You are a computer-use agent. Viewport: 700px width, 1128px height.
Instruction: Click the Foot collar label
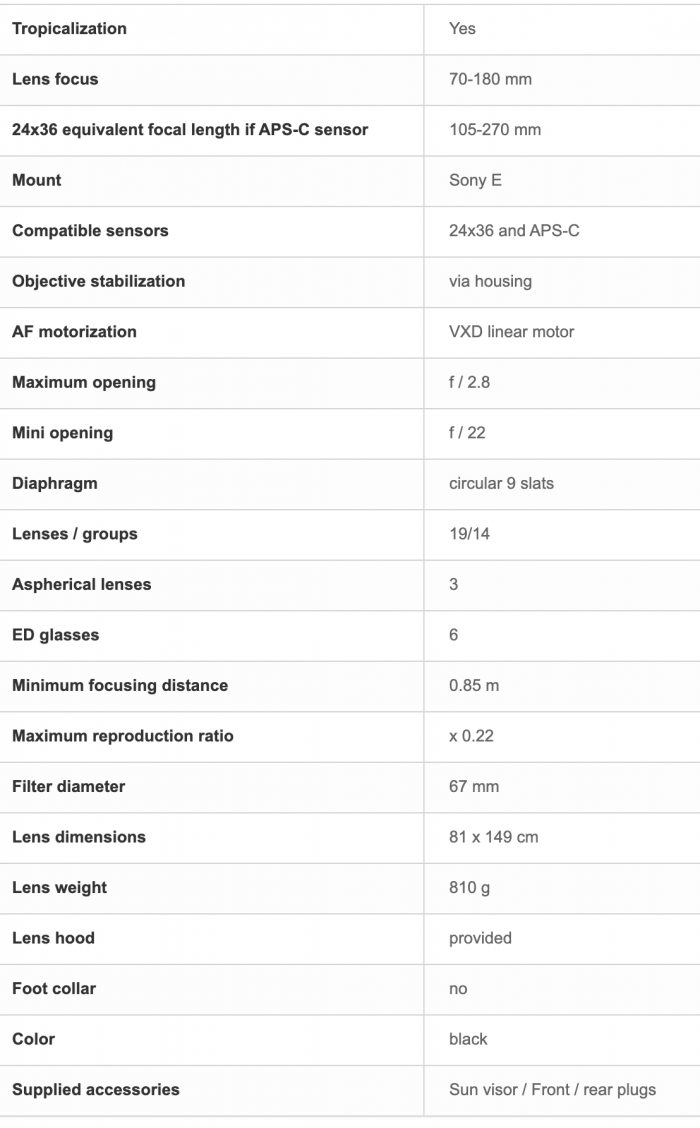pos(54,988)
